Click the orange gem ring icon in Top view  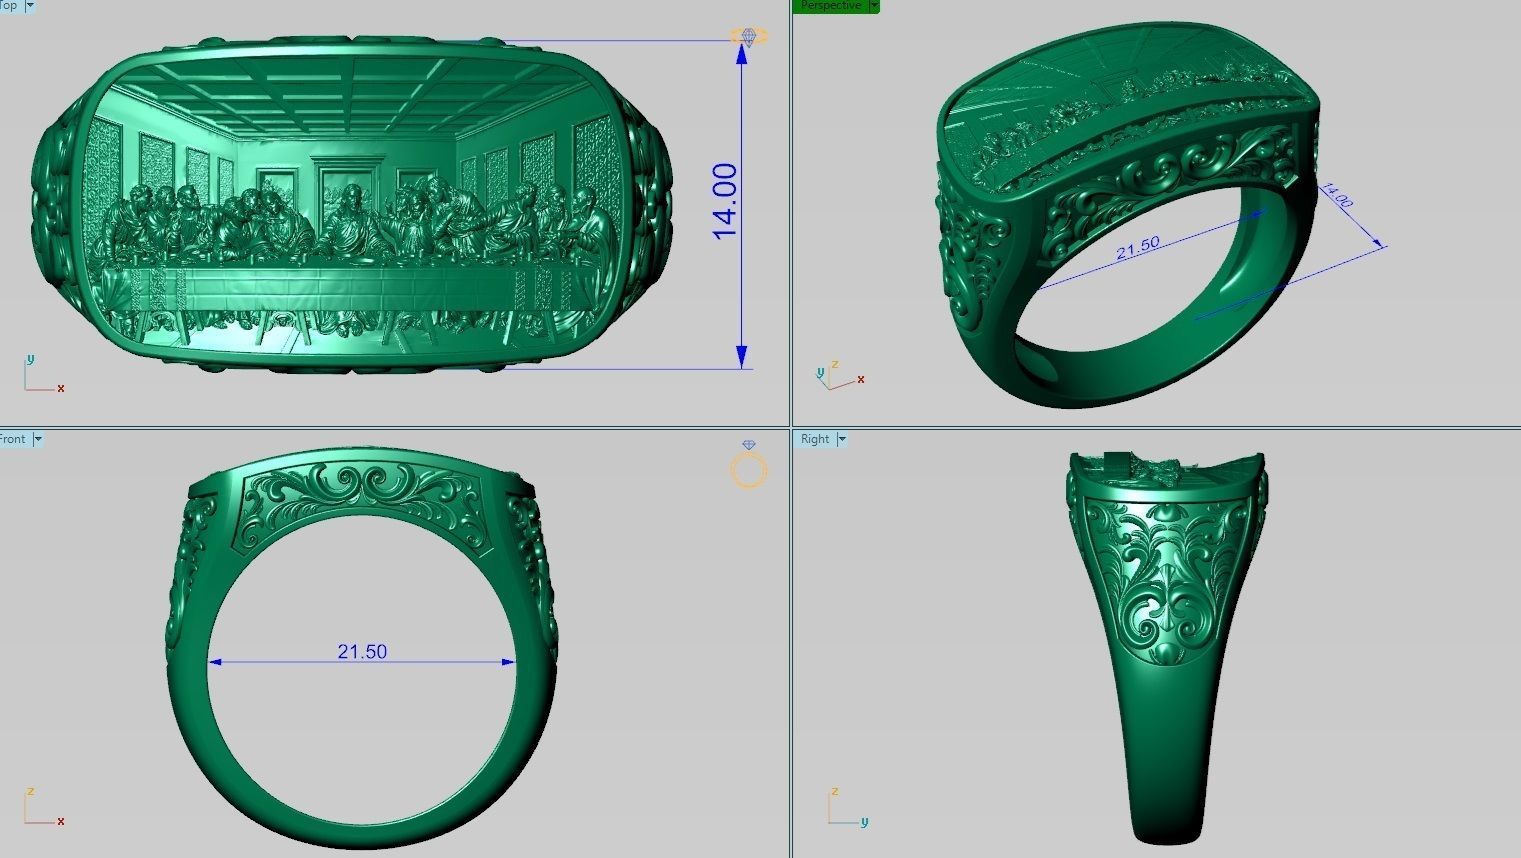click(749, 38)
